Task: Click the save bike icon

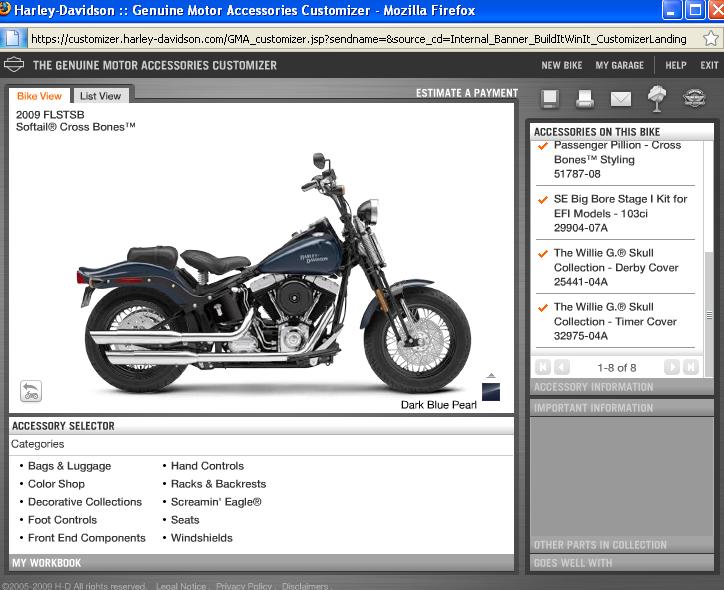Action: [x=550, y=98]
